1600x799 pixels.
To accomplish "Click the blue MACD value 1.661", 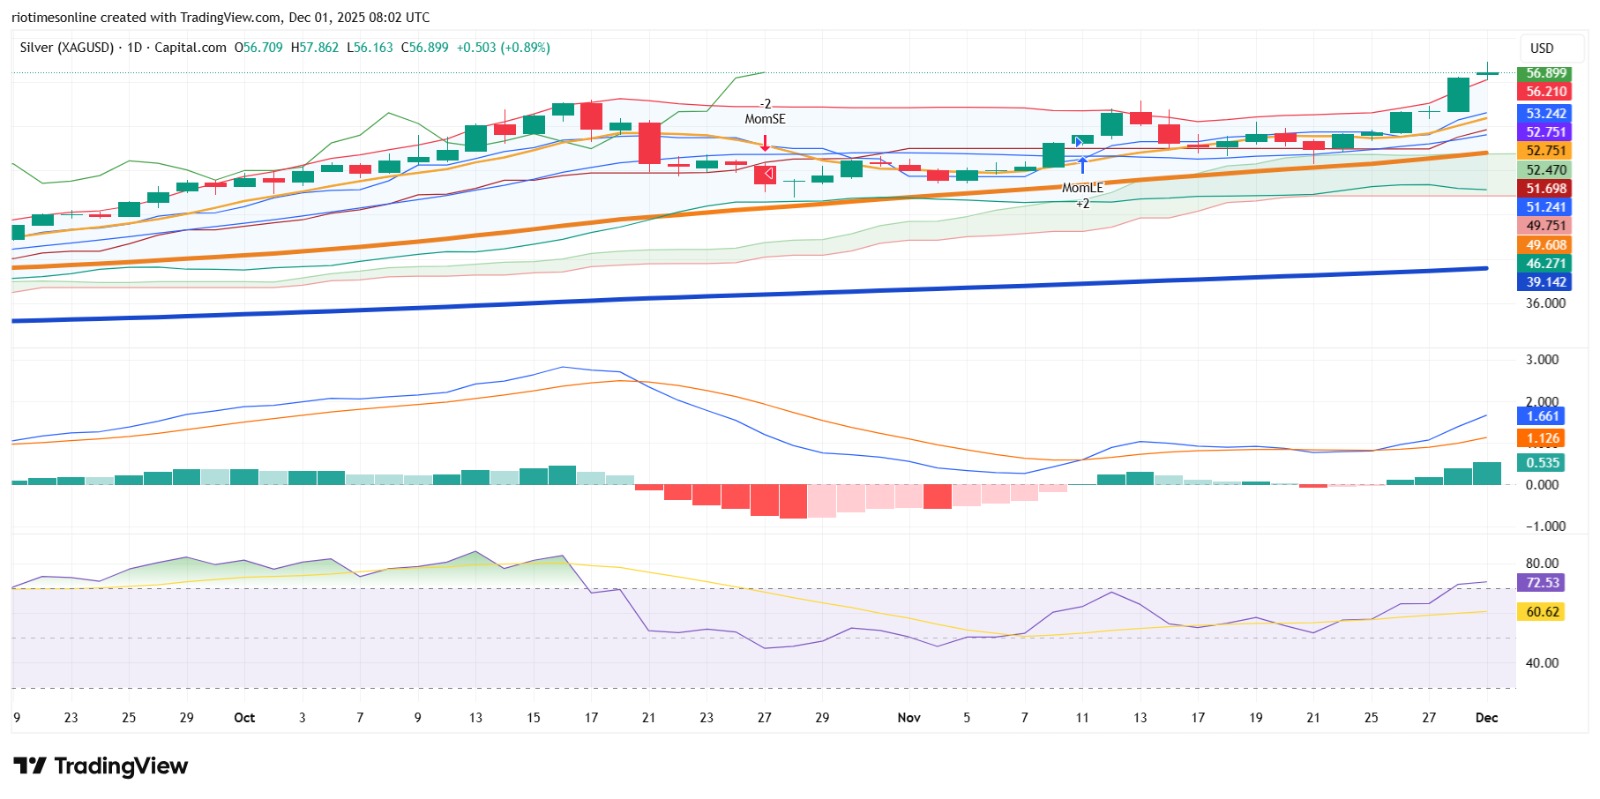I will click(1542, 416).
